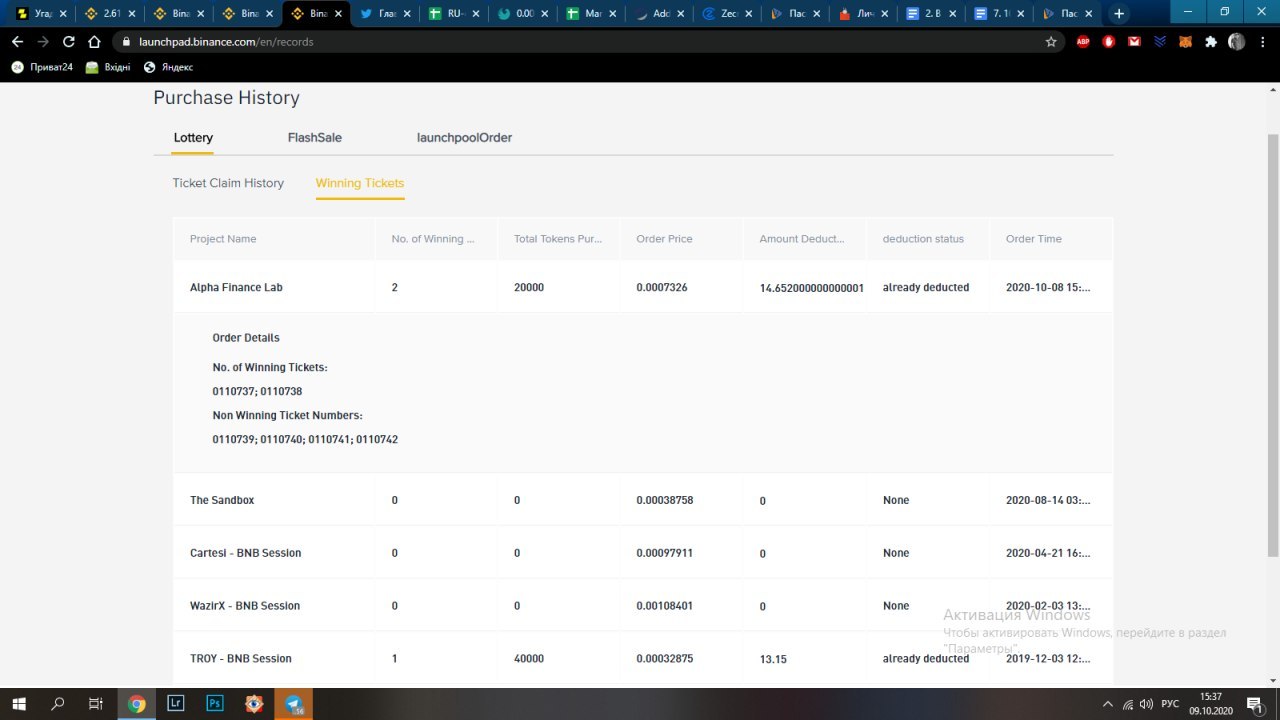1280x720 pixels.
Task: Expand the TROY - BNB Session row
Action: pos(642,658)
